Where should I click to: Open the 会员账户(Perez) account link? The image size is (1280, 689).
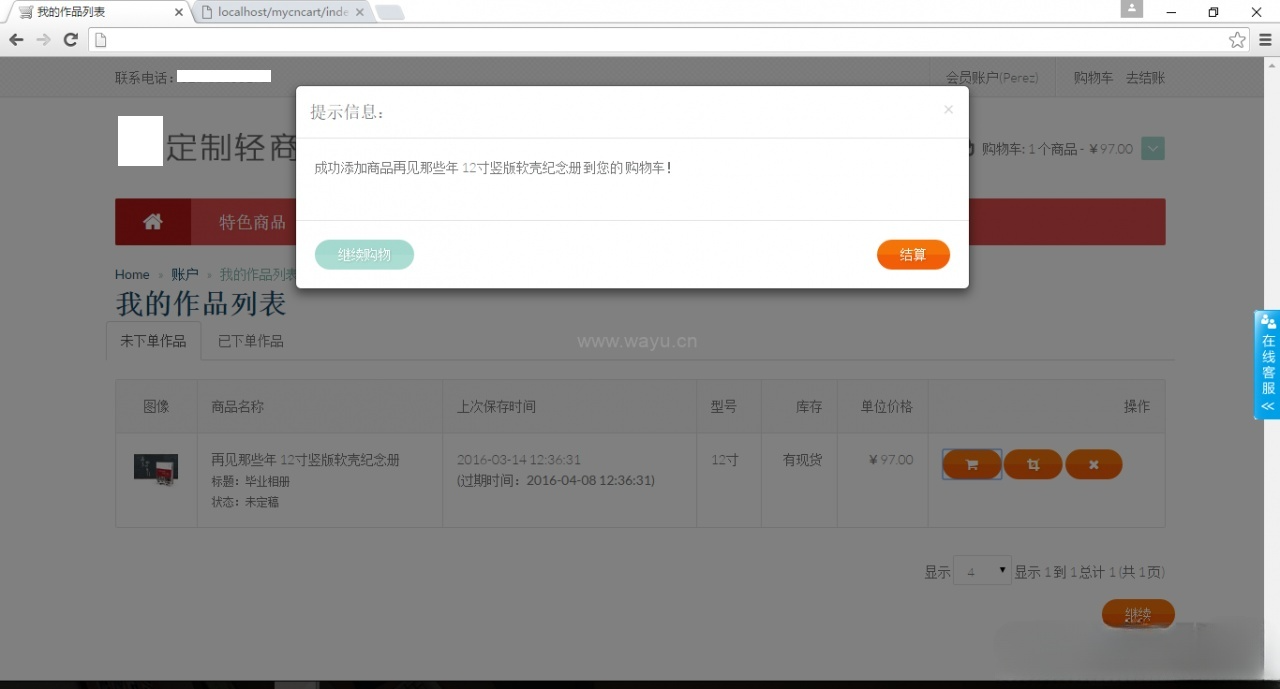click(x=992, y=77)
